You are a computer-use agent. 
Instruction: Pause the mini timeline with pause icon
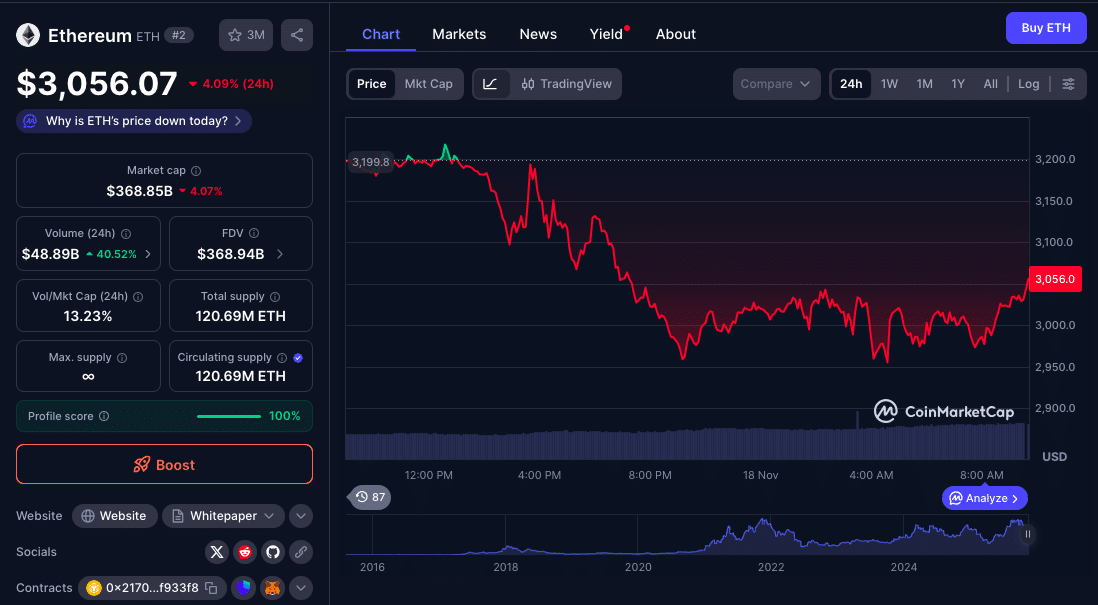1028,534
